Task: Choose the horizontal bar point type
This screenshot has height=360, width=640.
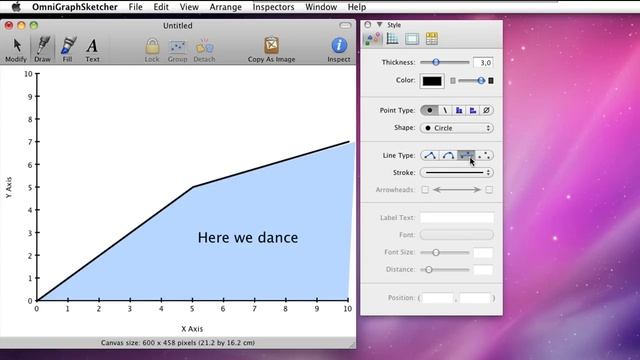Action: (x=473, y=110)
